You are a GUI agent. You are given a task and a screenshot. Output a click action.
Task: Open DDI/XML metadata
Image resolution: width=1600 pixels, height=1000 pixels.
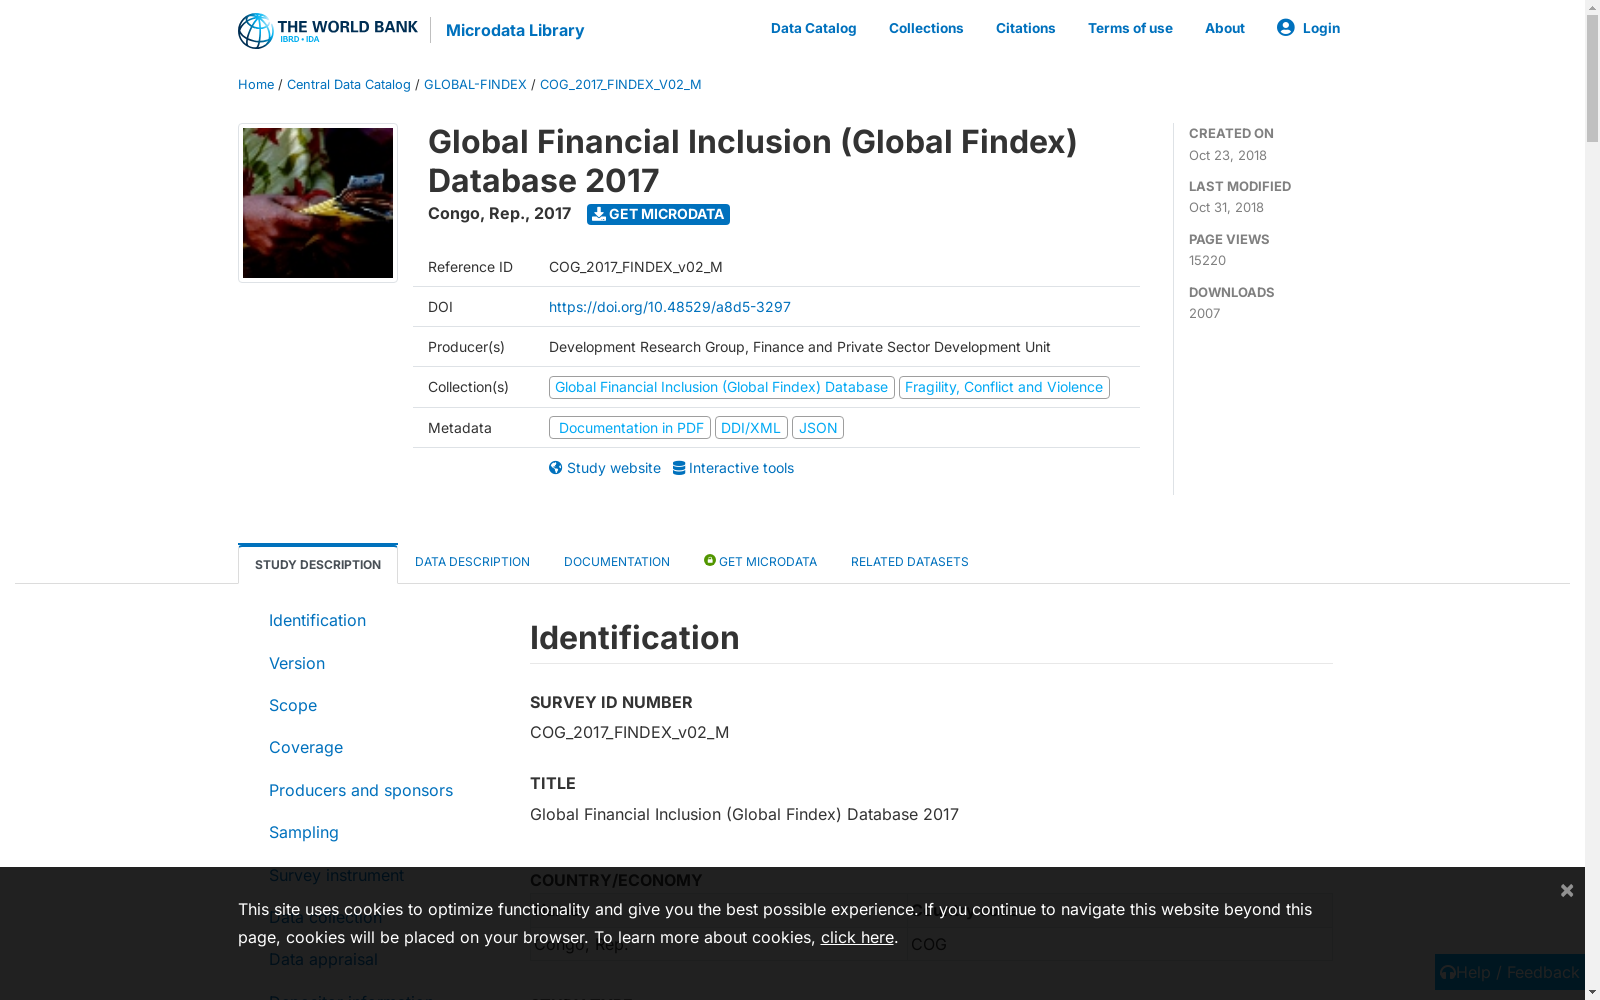(x=751, y=428)
